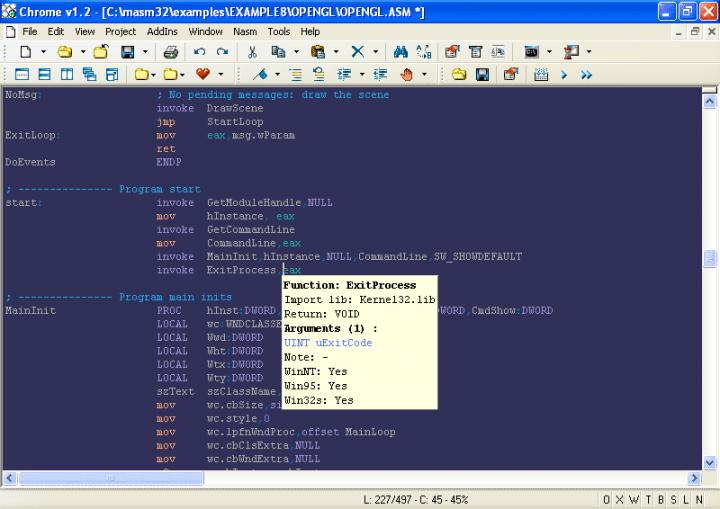
Task: Expand the Paste options dropdown arrow
Action: tap(336, 51)
